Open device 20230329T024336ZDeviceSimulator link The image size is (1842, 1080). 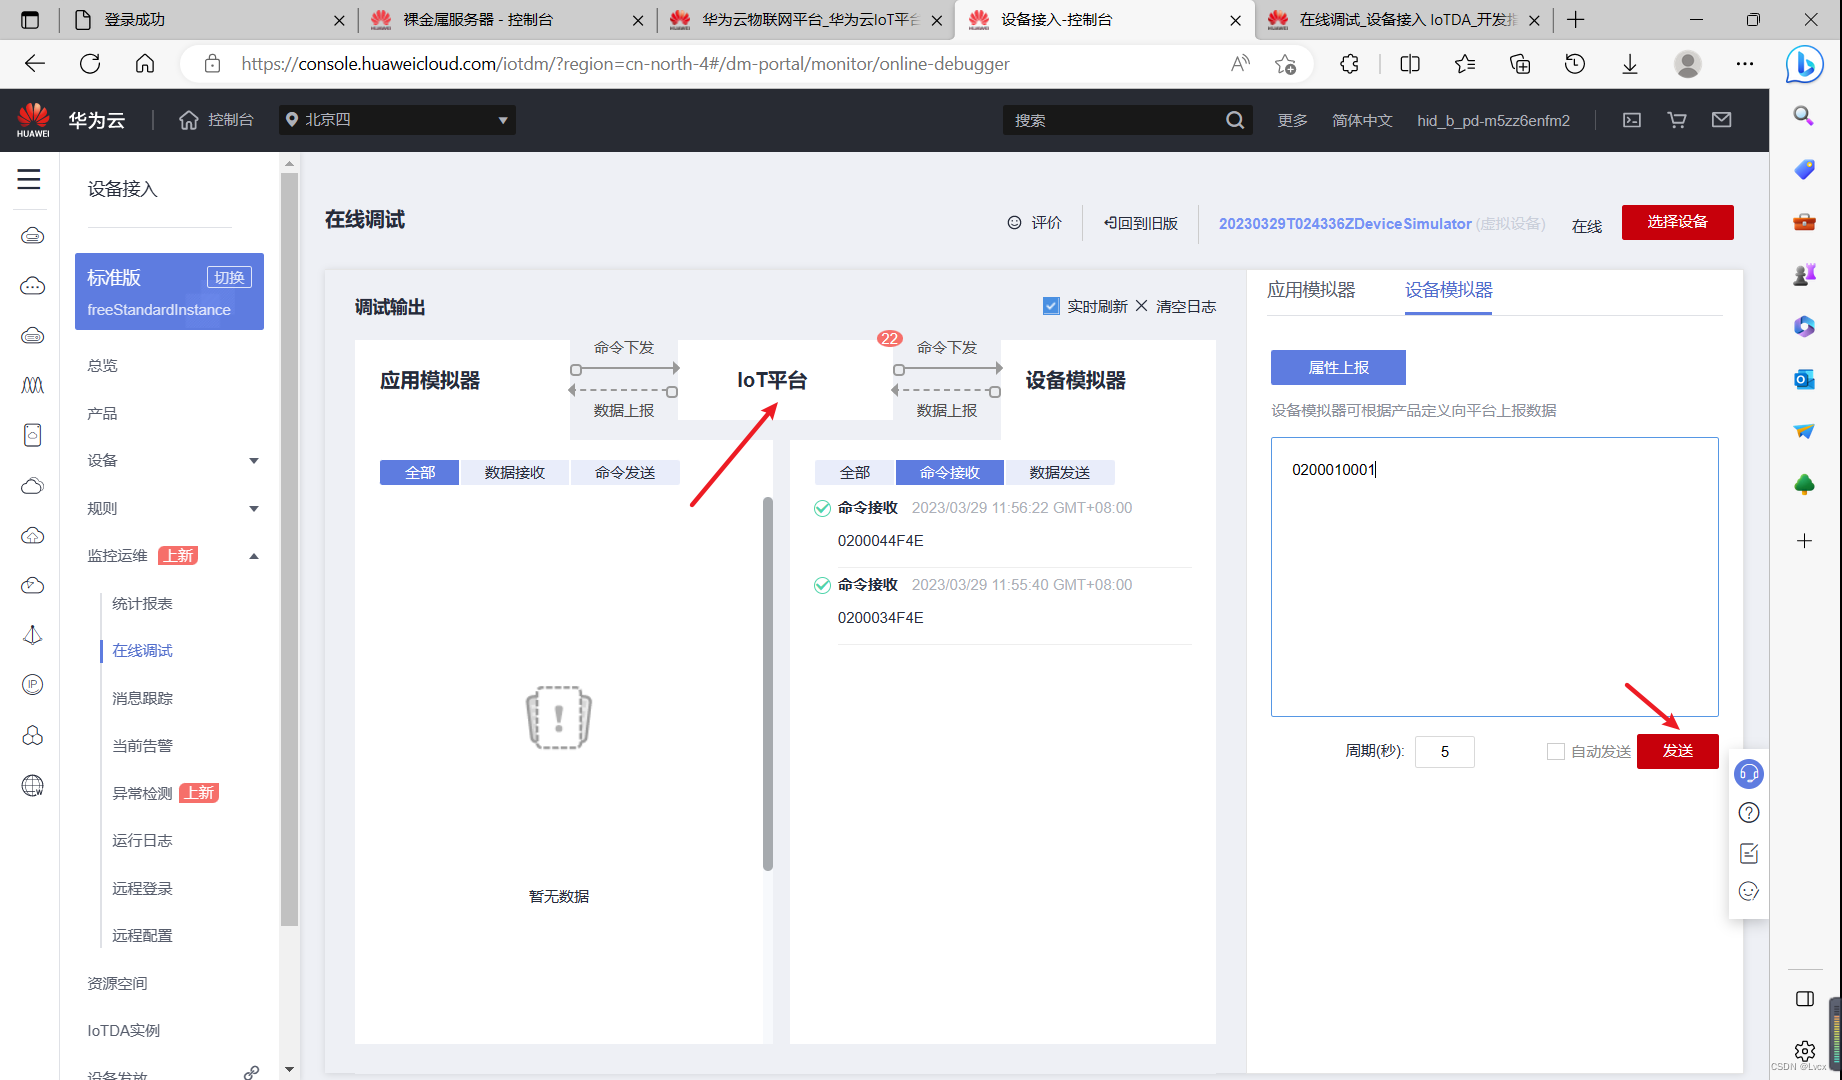click(x=1345, y=224)
